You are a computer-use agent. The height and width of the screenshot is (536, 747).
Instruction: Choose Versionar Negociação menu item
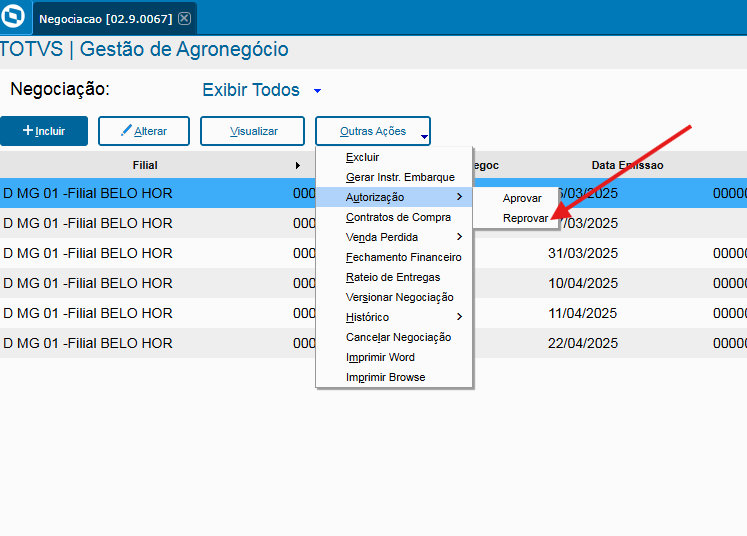pyautogui.click(x=394, y=297)
